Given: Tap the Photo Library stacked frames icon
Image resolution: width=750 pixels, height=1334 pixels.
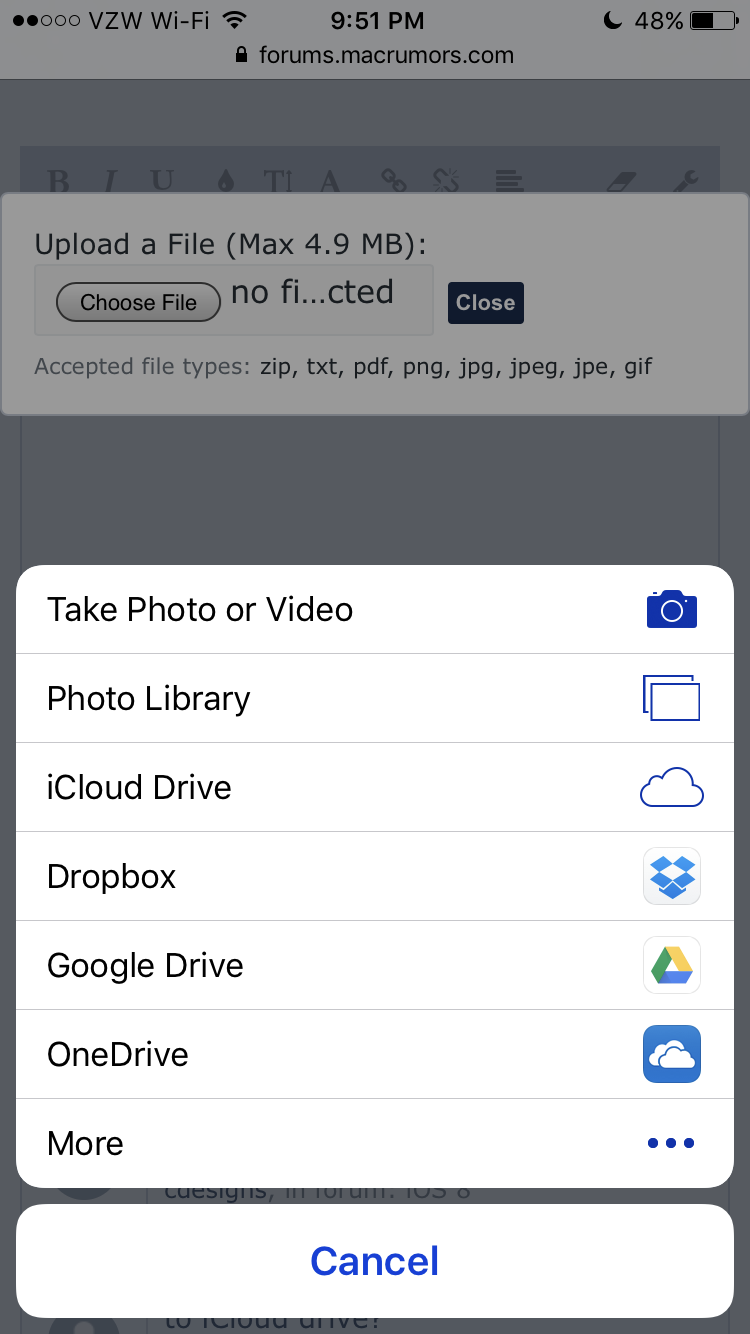Looking at the screenshot, I should coord(671,698).
